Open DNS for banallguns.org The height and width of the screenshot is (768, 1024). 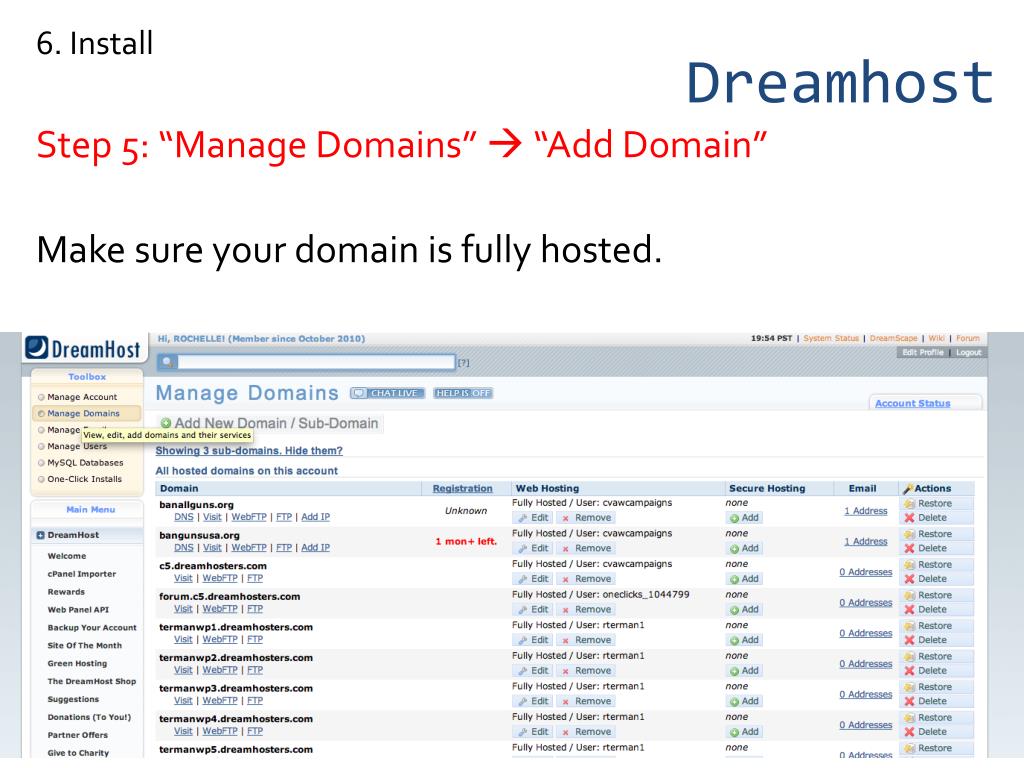click(184, 517)
